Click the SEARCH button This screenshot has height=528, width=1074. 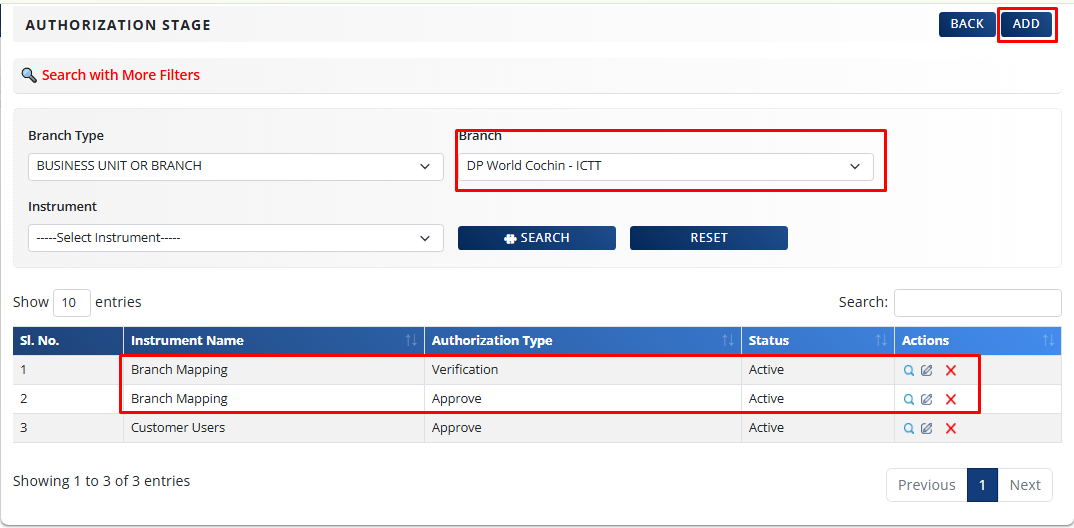pyautogui.click(x=537, y=238)
